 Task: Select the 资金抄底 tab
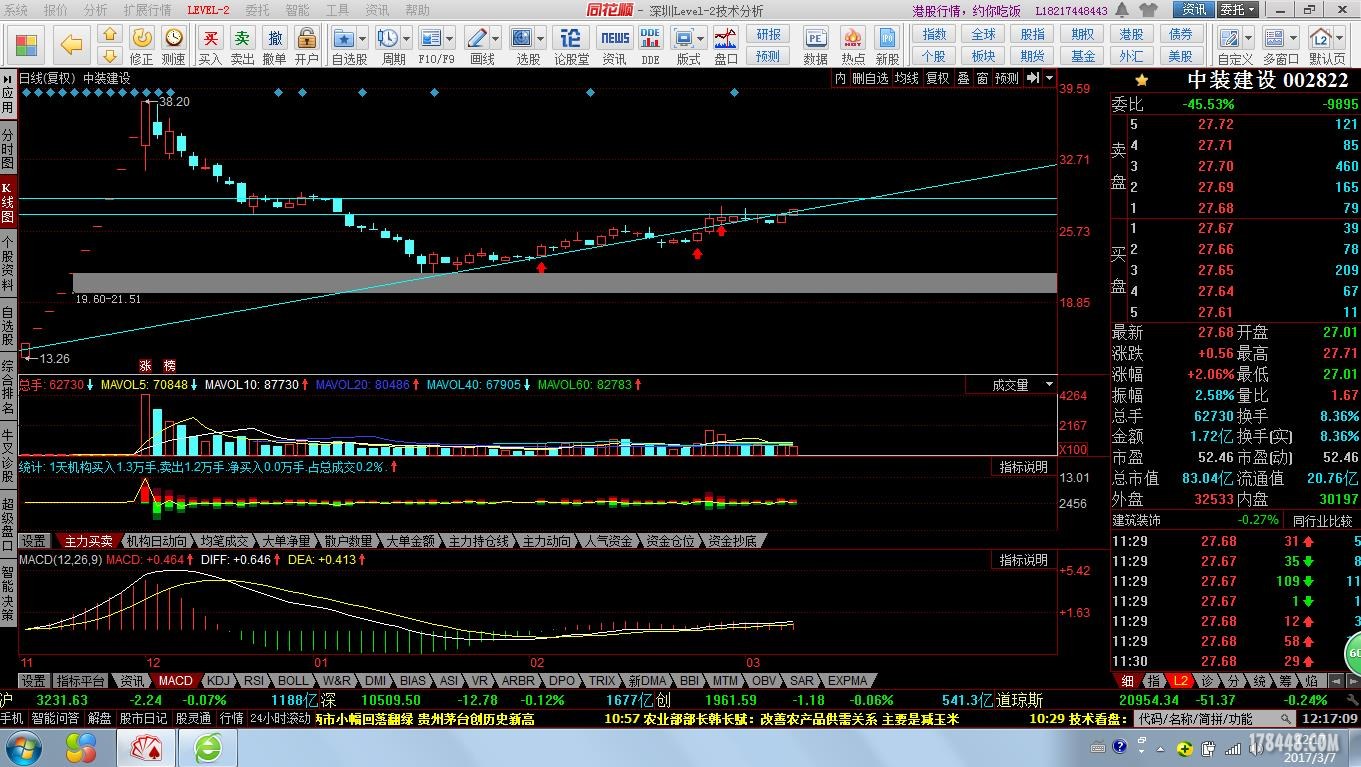tap(731, 541)
